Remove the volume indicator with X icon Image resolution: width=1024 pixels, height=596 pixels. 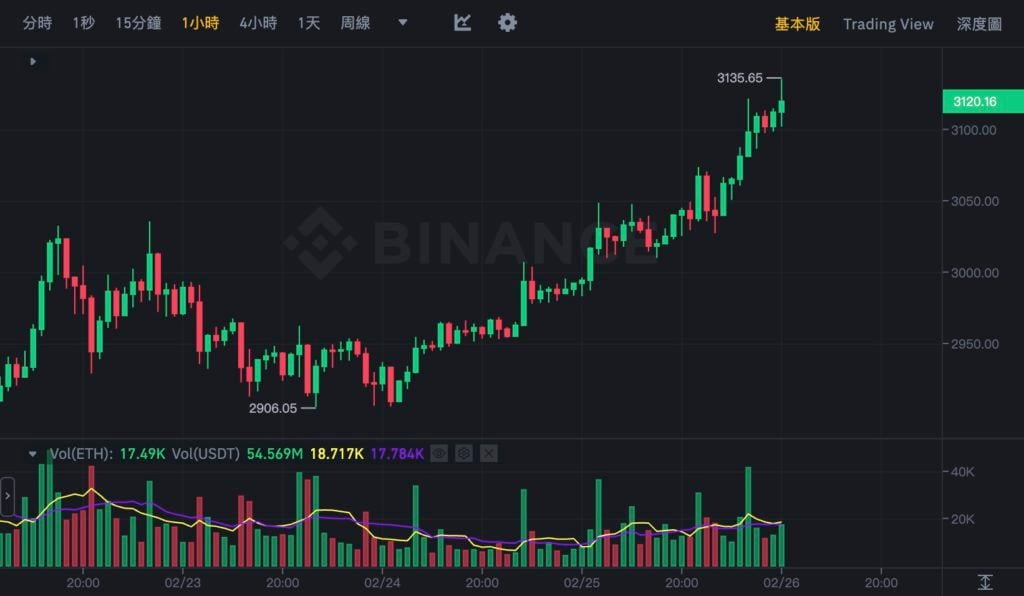click(x=488, y=454)
